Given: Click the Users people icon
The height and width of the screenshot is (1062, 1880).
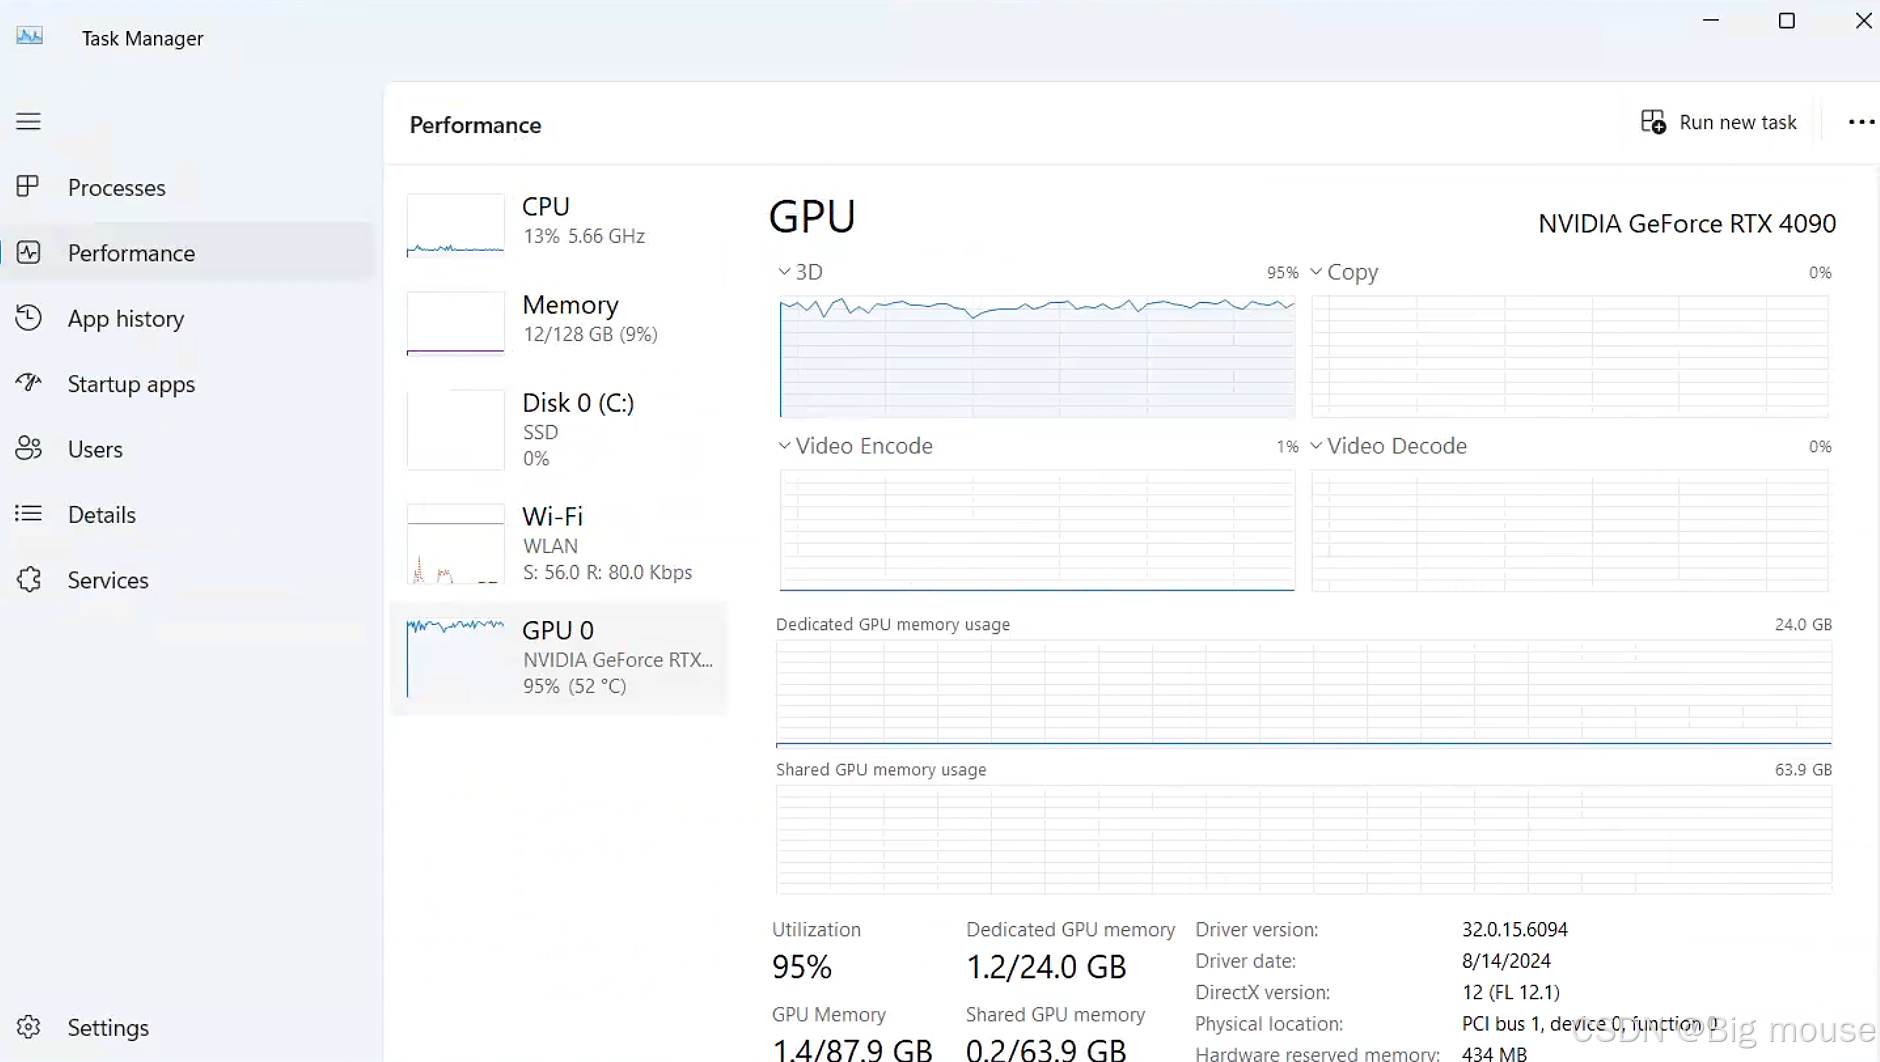Looking at the screenshot, I should point(28,448).
